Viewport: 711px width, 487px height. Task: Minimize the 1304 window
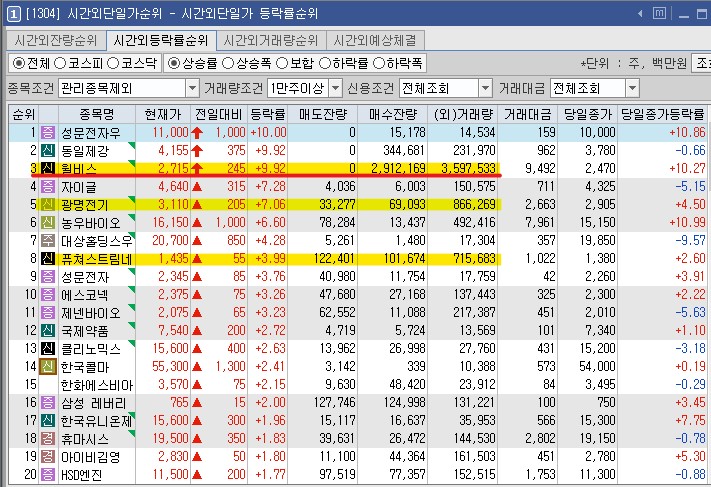684,15
